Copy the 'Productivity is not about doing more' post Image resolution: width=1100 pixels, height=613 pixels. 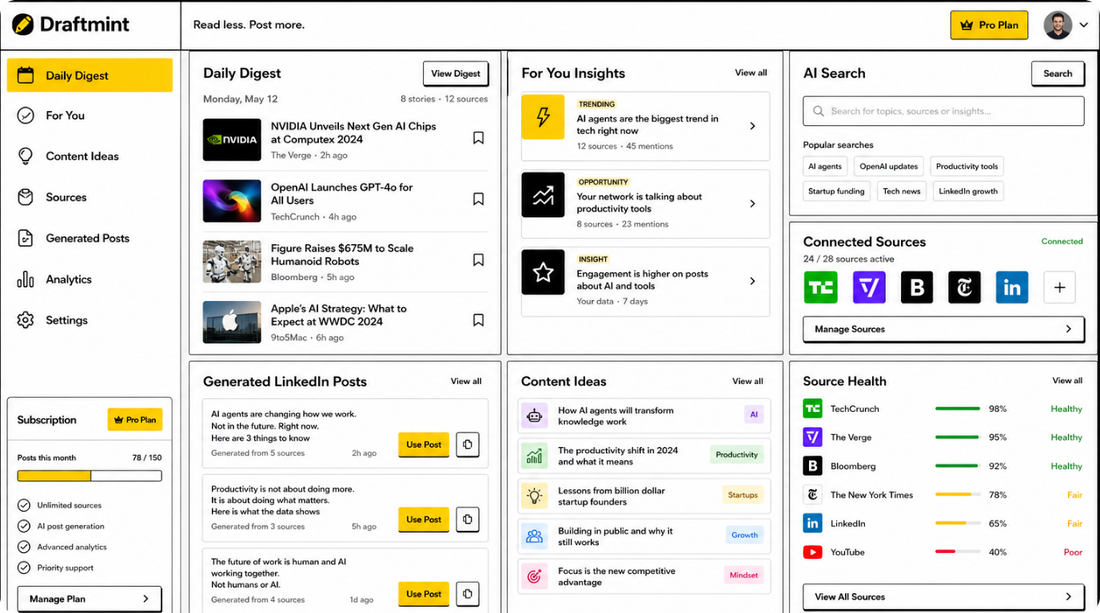(468, 519)
